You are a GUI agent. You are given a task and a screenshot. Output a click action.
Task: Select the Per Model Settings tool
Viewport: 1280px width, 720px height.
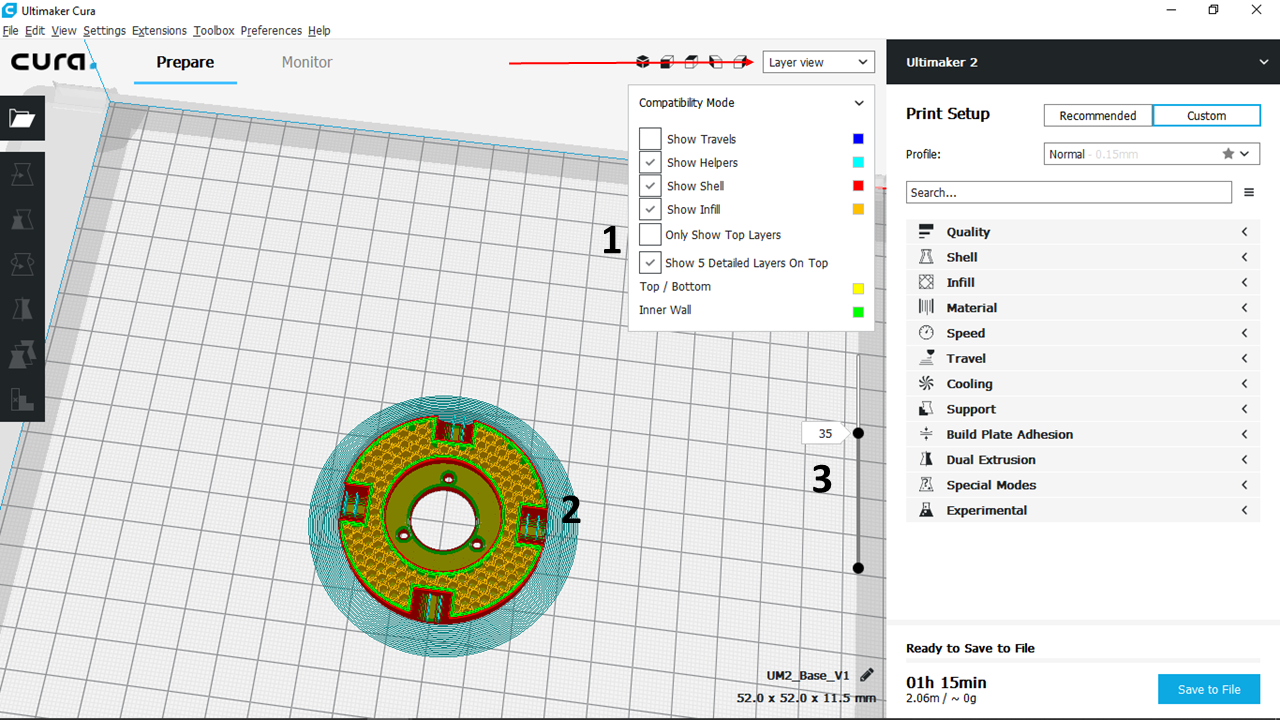(x=22, y=354)
